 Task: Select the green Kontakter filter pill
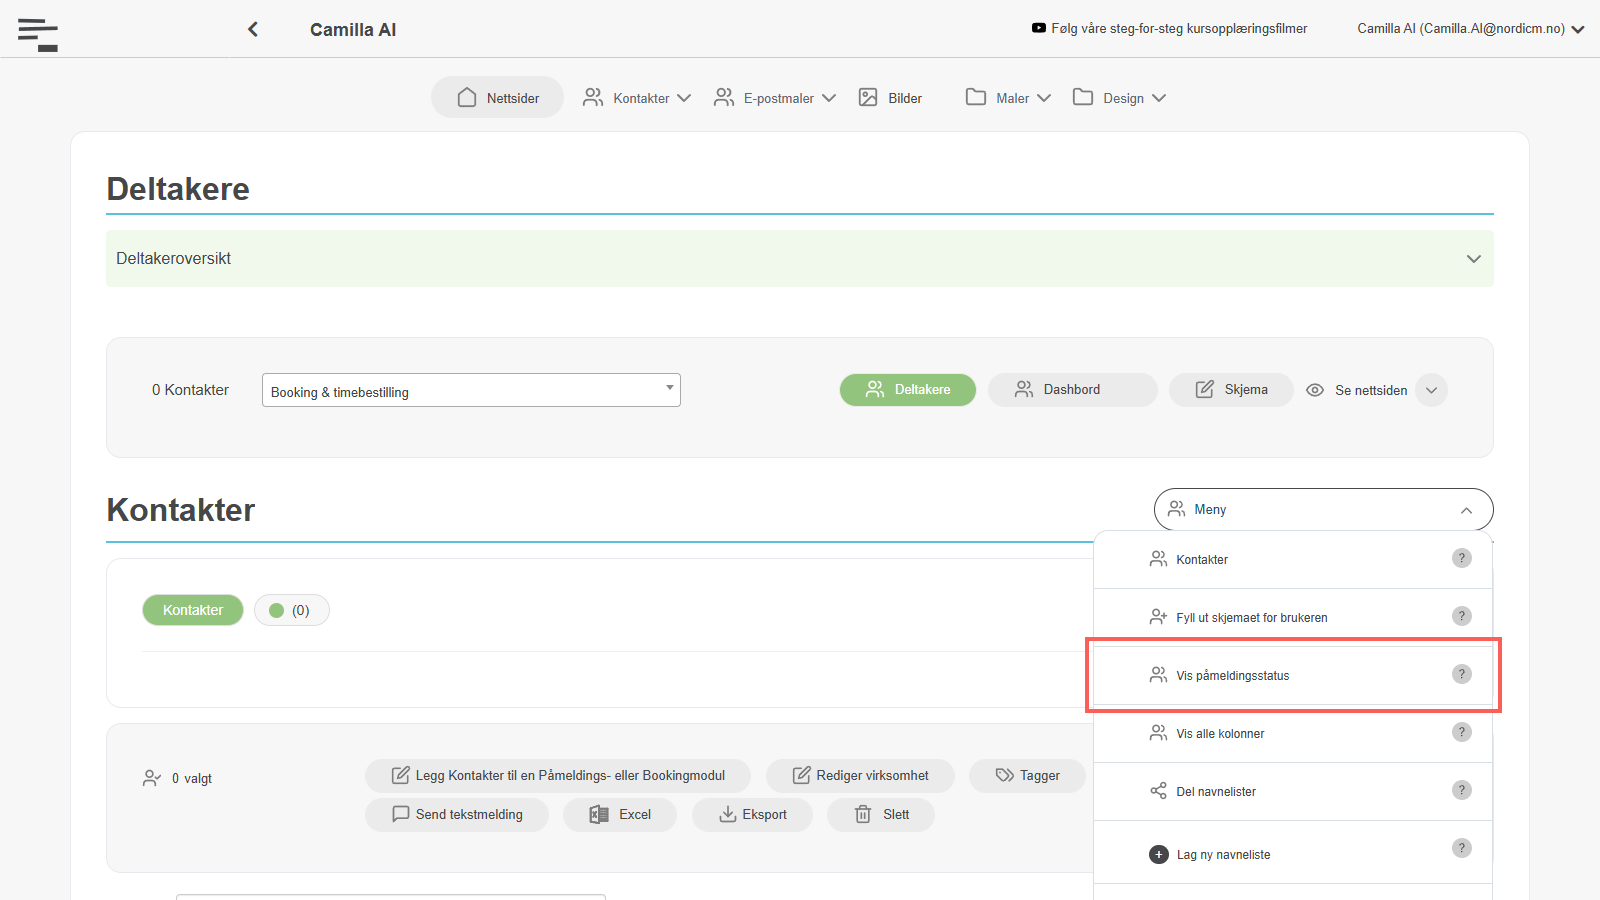tap(193, 610)
